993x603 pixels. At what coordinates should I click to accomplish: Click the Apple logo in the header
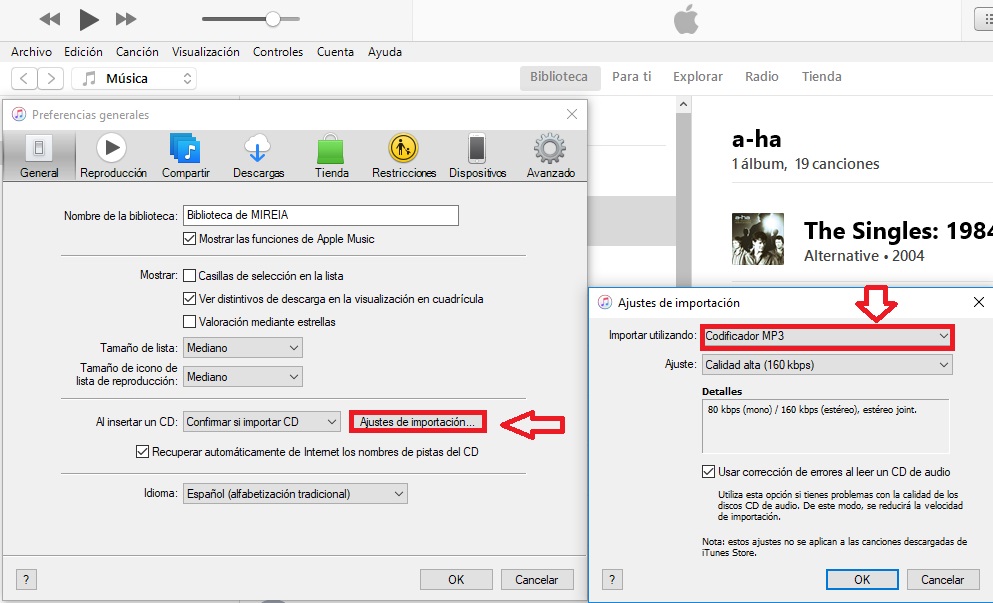pyautogui.click(x=686, y=20)
